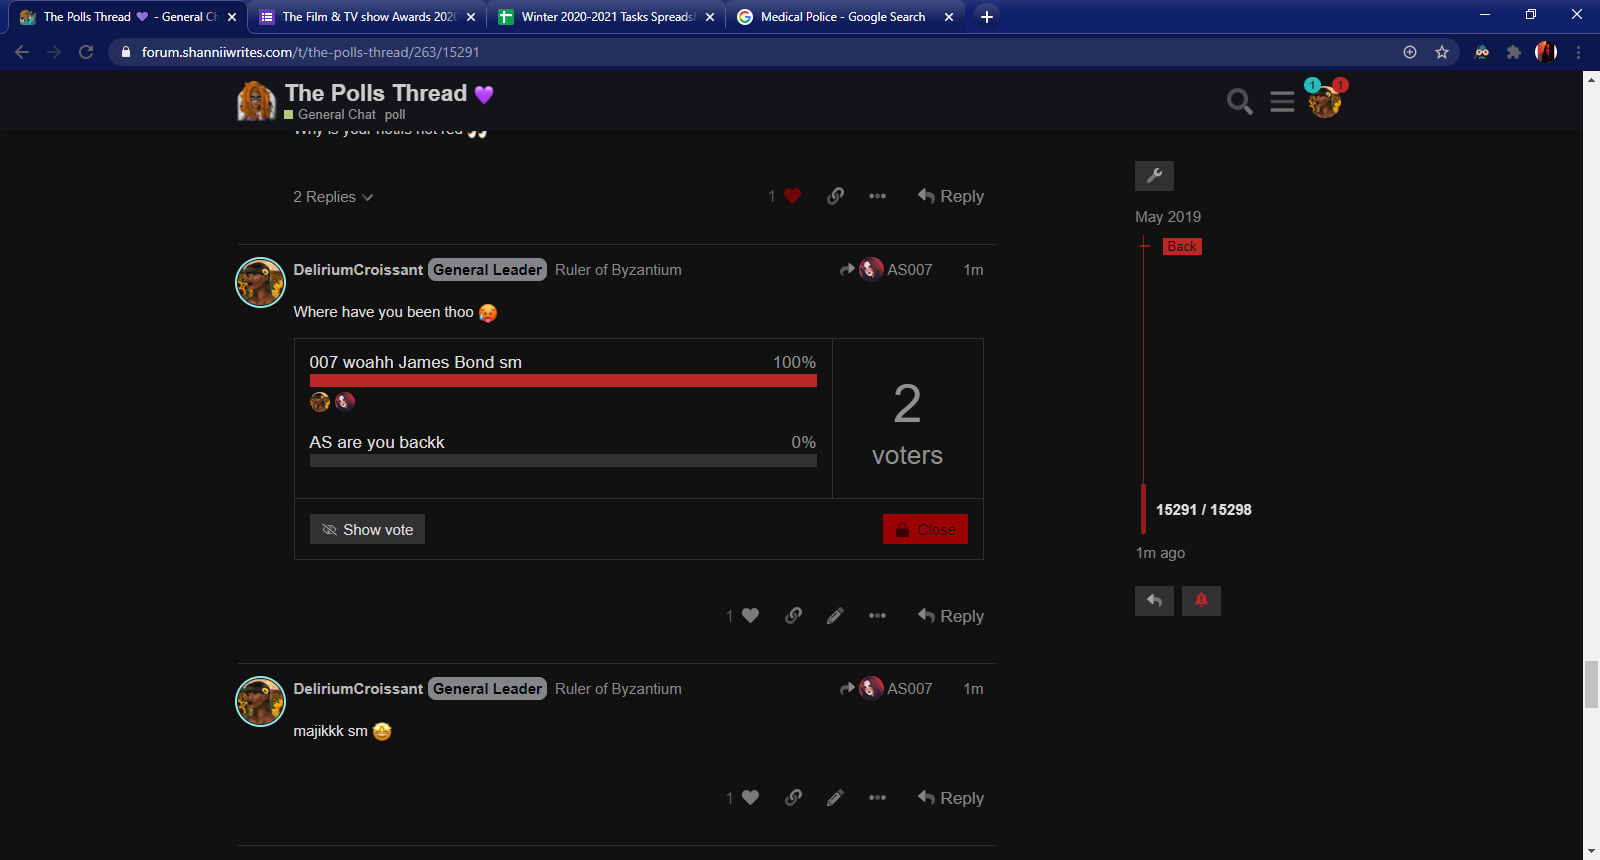Click the red Back button on timeline
The width and height of the screenshot is (1600, 860).
tap(1181, 246)
